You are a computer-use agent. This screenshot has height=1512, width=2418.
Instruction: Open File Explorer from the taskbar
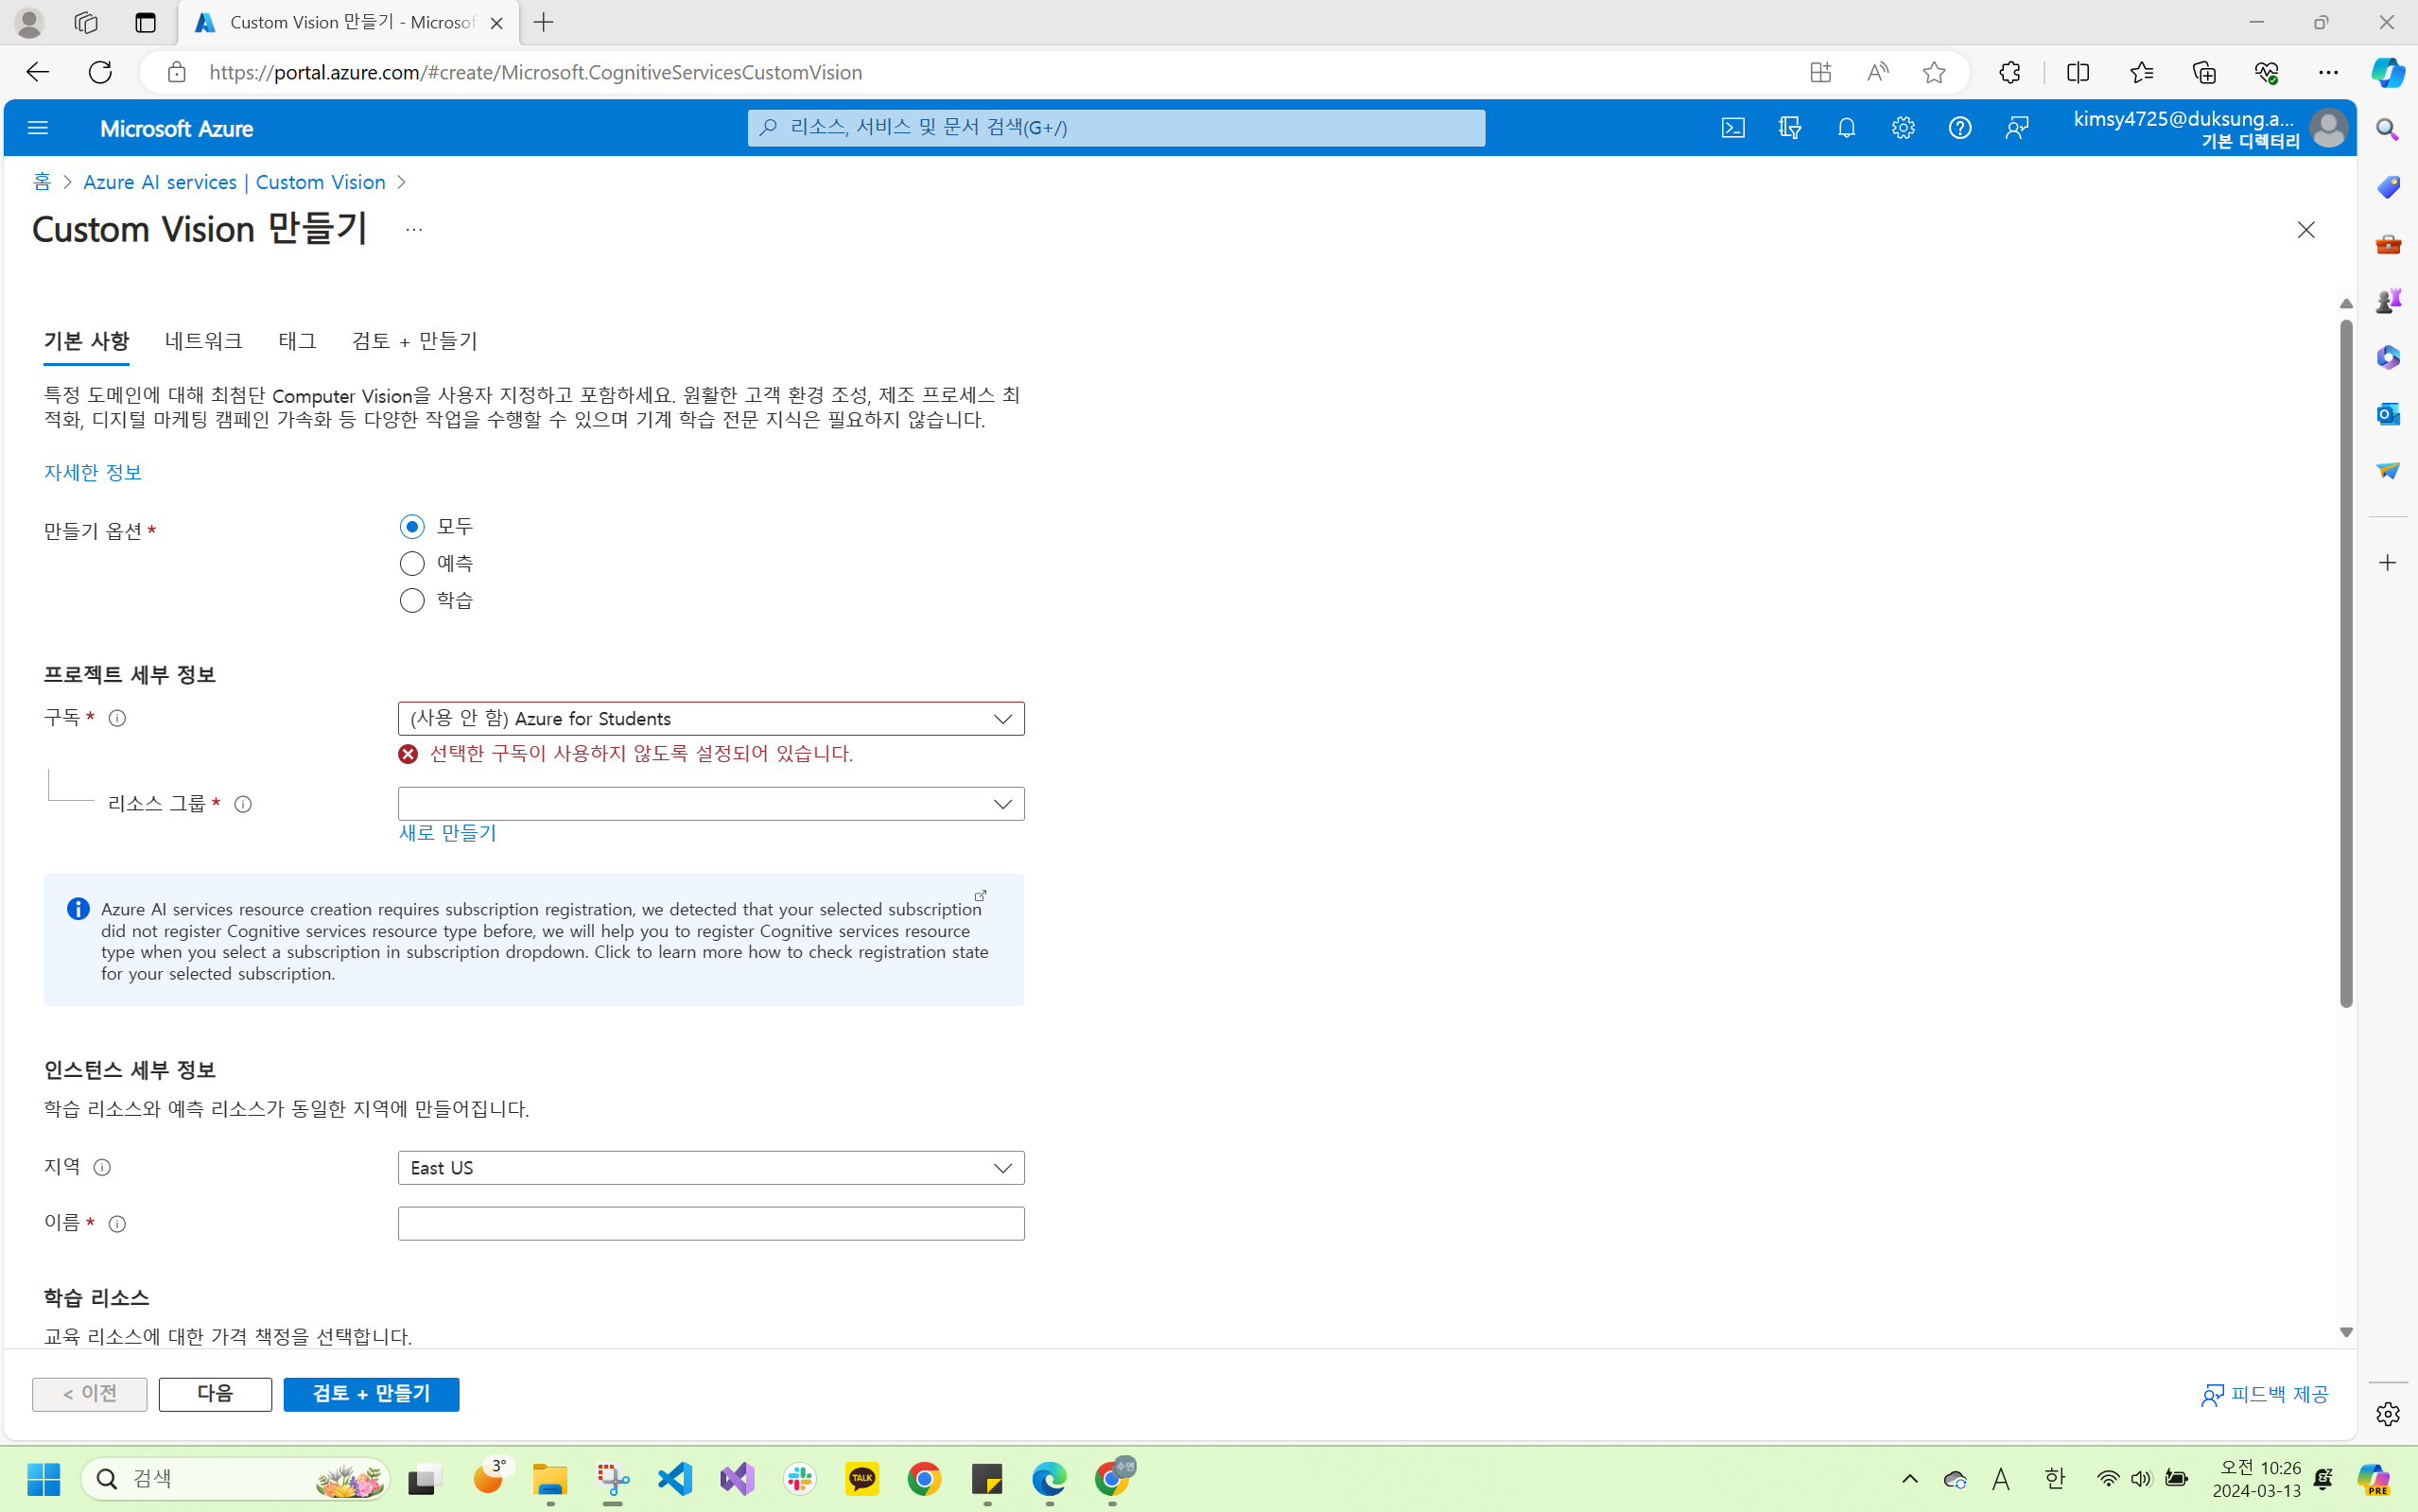tap(550, 1479)
